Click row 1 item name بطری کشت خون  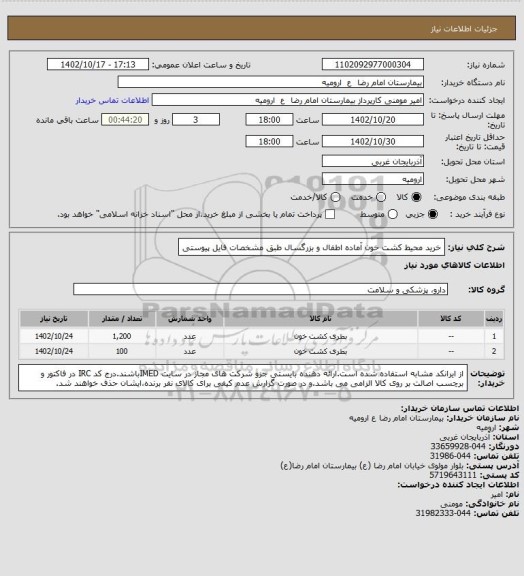320,336
